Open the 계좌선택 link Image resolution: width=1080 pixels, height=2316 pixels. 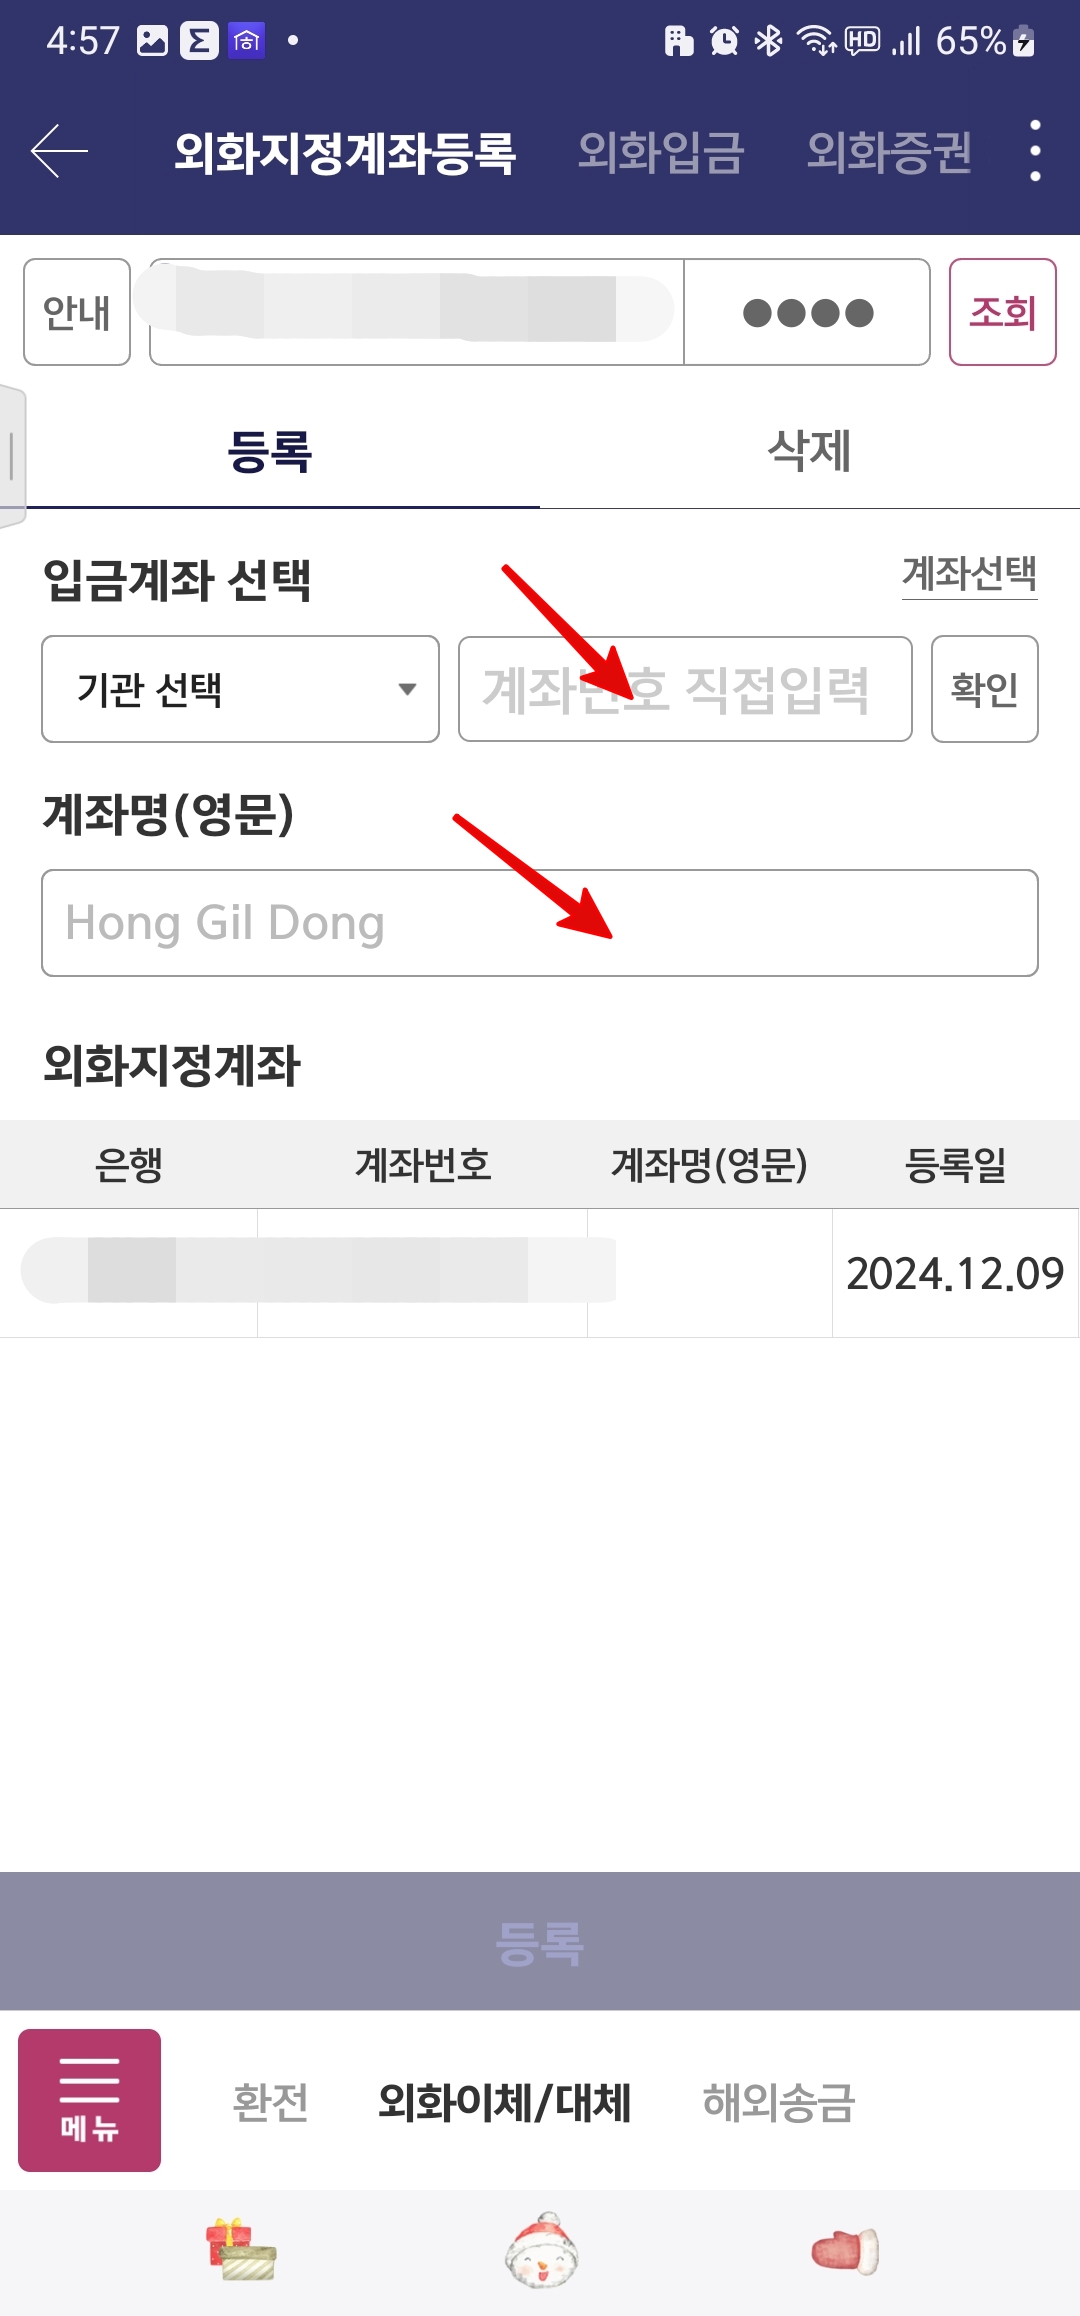(x=969, y=574)
